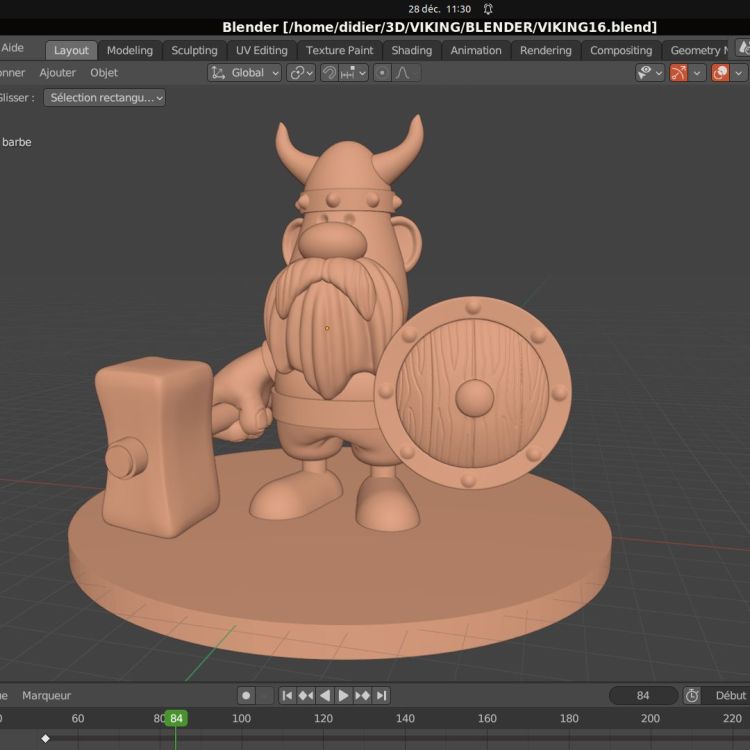Viewport: 750px width, 750px height.
Task: Toggle the snapping magnet icon
Action: coord(329,73)
